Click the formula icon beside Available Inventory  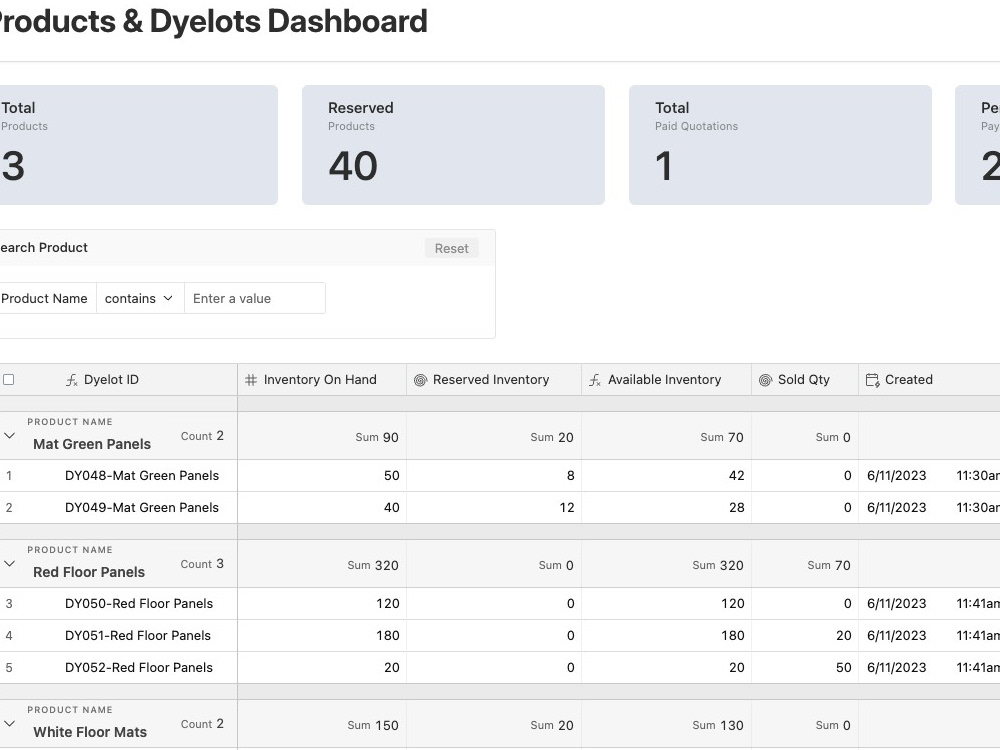pos(595,380)
